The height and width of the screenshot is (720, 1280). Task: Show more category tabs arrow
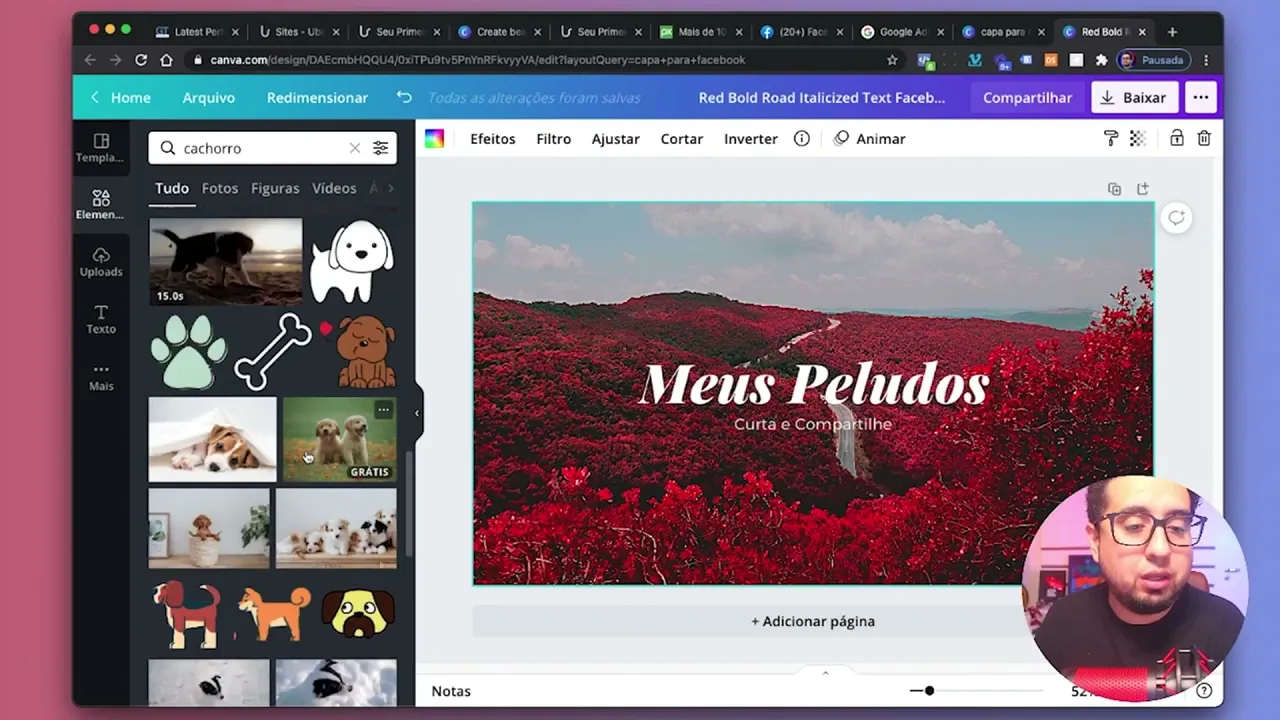click(x=390, y=188)
